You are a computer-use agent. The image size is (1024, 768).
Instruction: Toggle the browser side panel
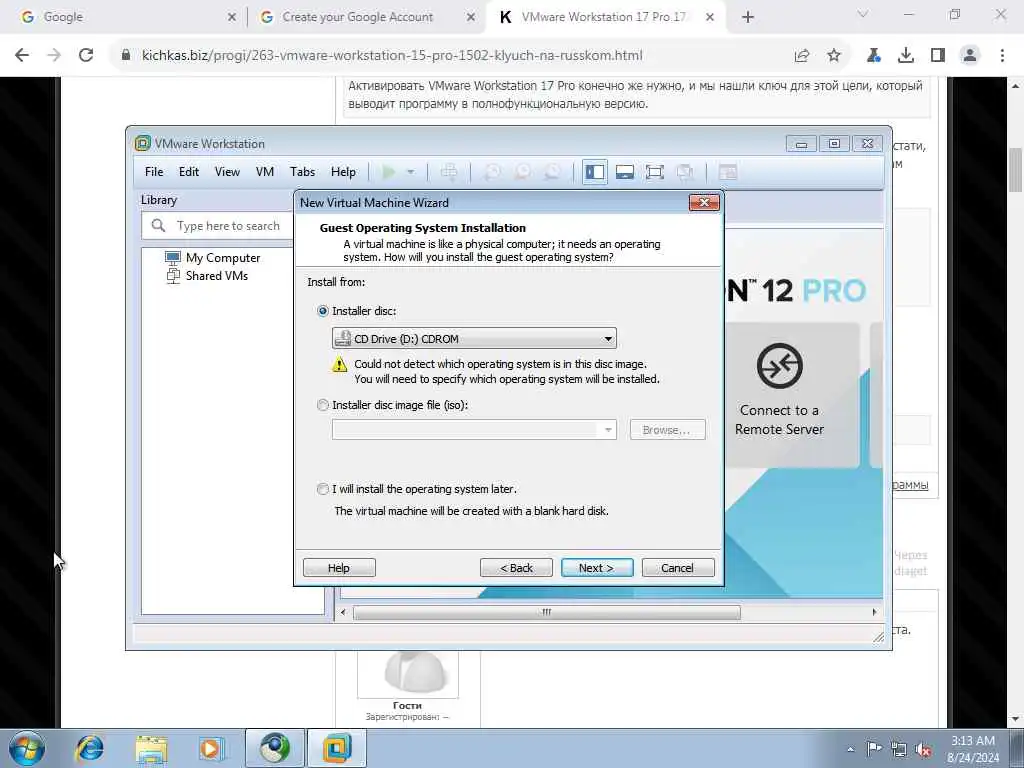click(x=938, y=56)
